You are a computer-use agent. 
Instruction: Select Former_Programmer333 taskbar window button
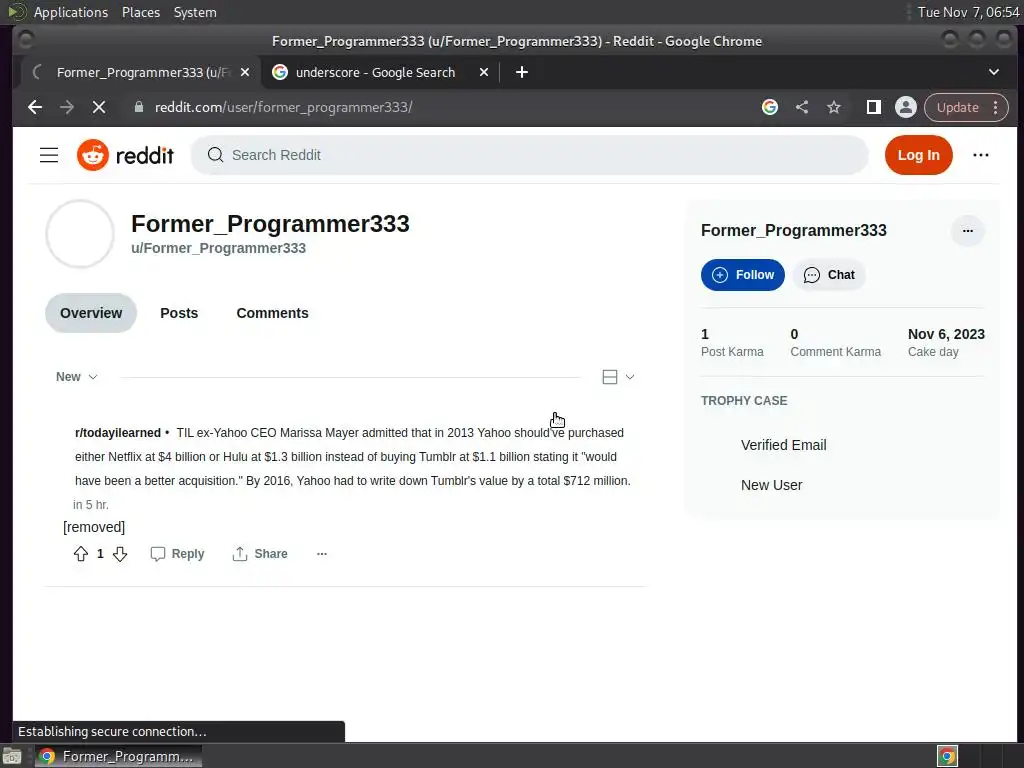point(118,757)
